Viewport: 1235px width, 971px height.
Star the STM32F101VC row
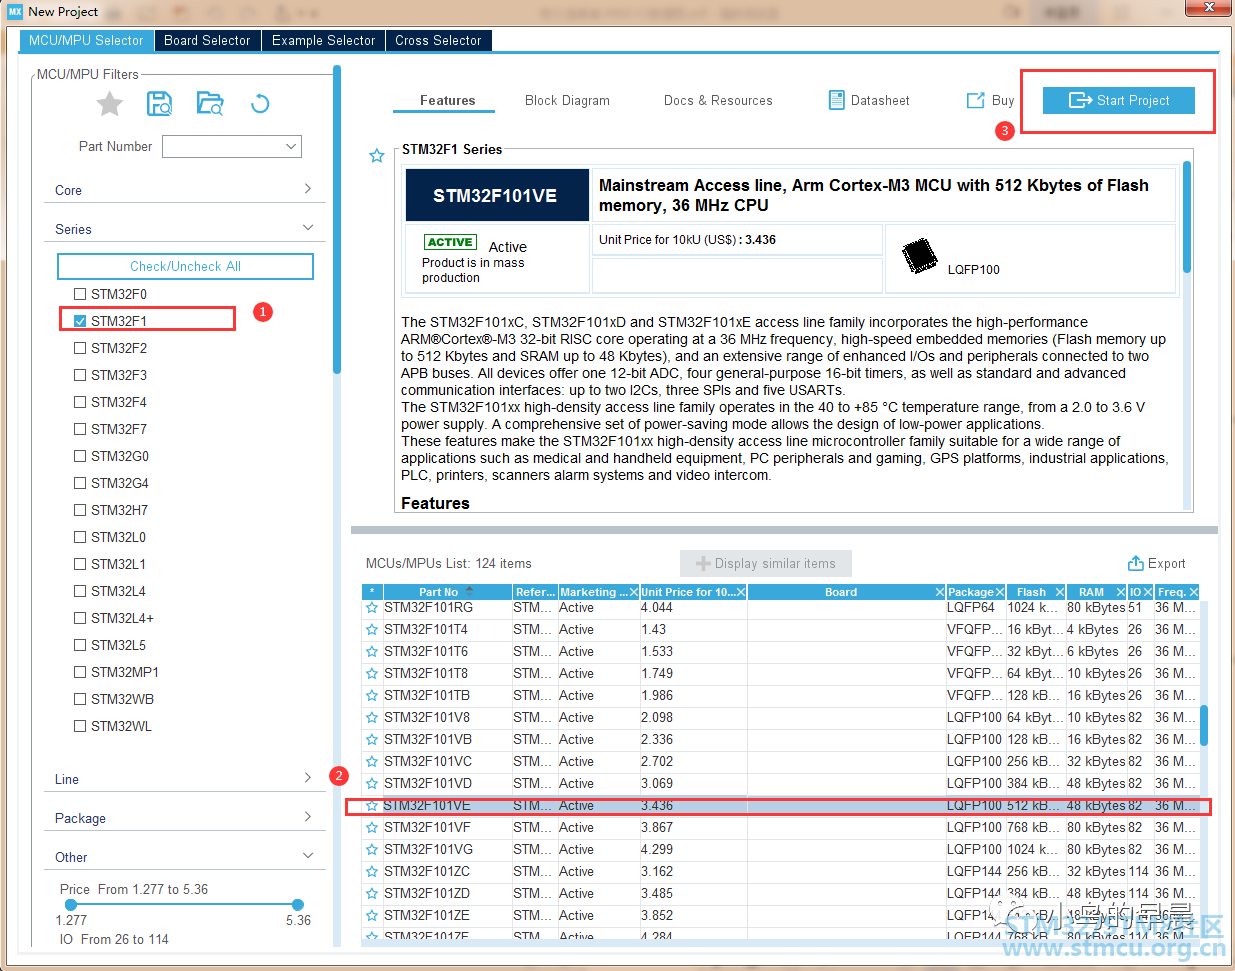372,762
